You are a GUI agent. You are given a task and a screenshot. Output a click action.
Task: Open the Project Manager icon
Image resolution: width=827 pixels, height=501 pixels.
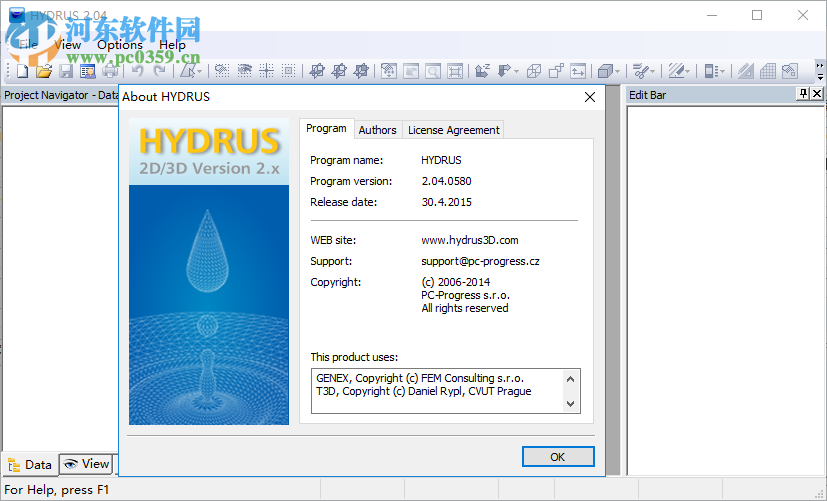[x=88, y=71]
